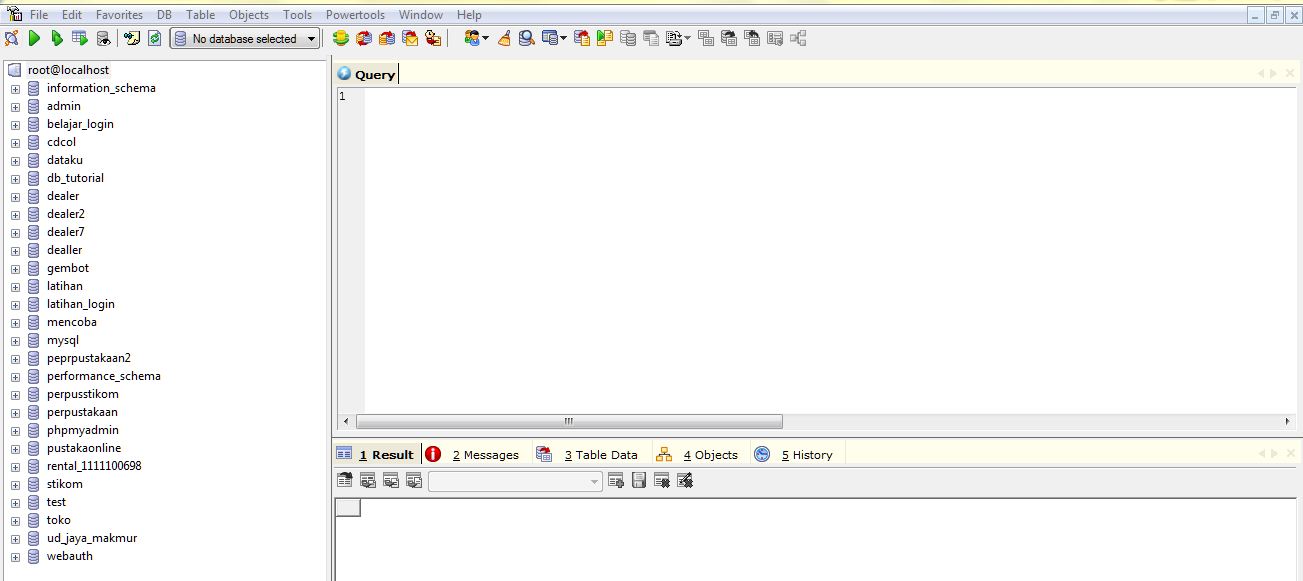
Task: Click the broom flush icon
Action: pyautogui.click(x=504, y=39)
